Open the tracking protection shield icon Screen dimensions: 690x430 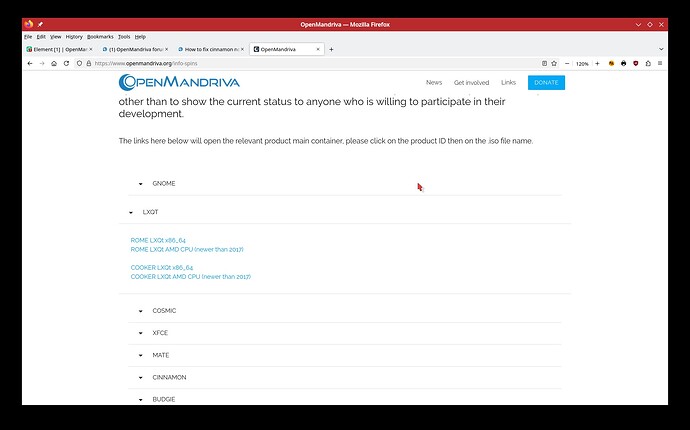coord(79,63)
